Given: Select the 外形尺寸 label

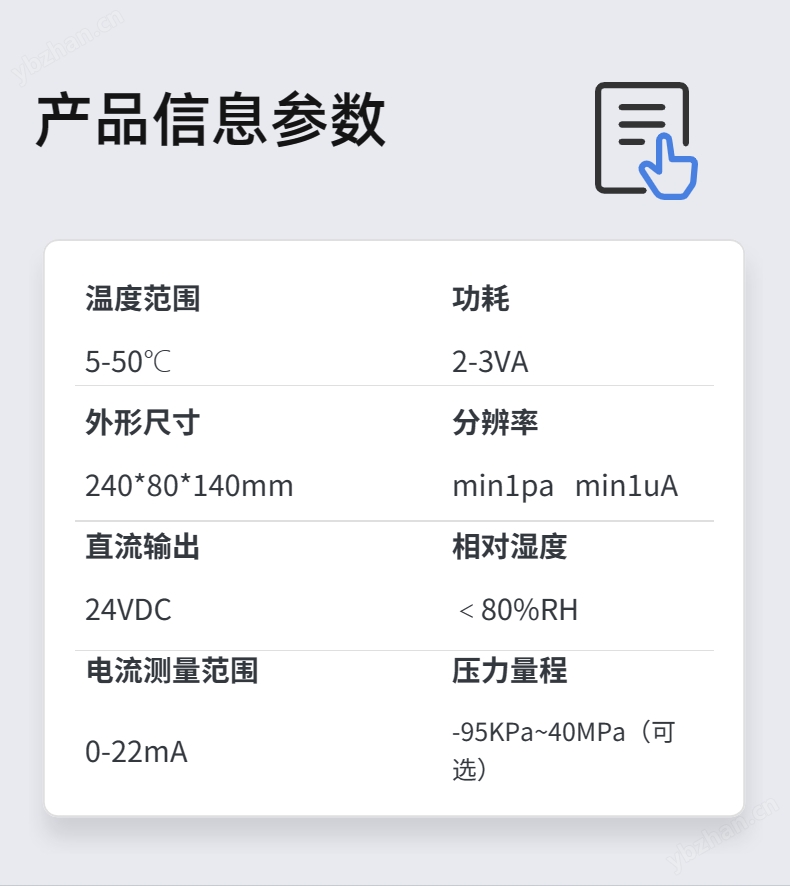Looking at the screenshot, I should pos(143,422).
